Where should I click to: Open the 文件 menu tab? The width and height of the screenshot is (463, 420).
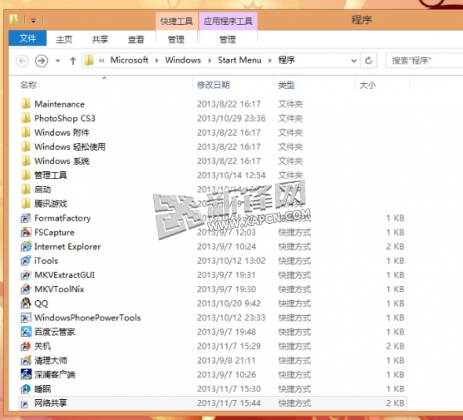(x=28, y=38)
